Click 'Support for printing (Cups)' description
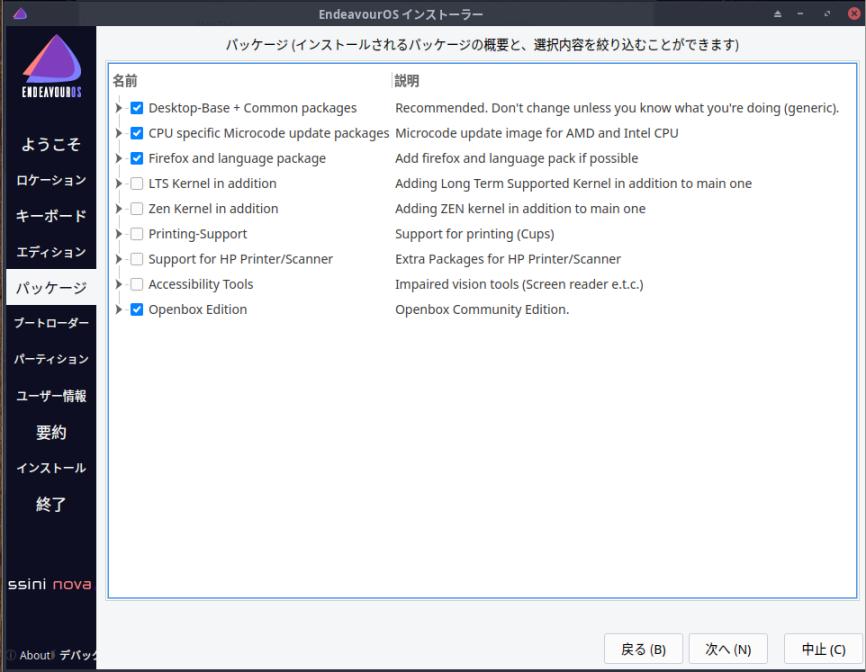Viewport: 866px width, 672px height. click(x=474, y=234)
